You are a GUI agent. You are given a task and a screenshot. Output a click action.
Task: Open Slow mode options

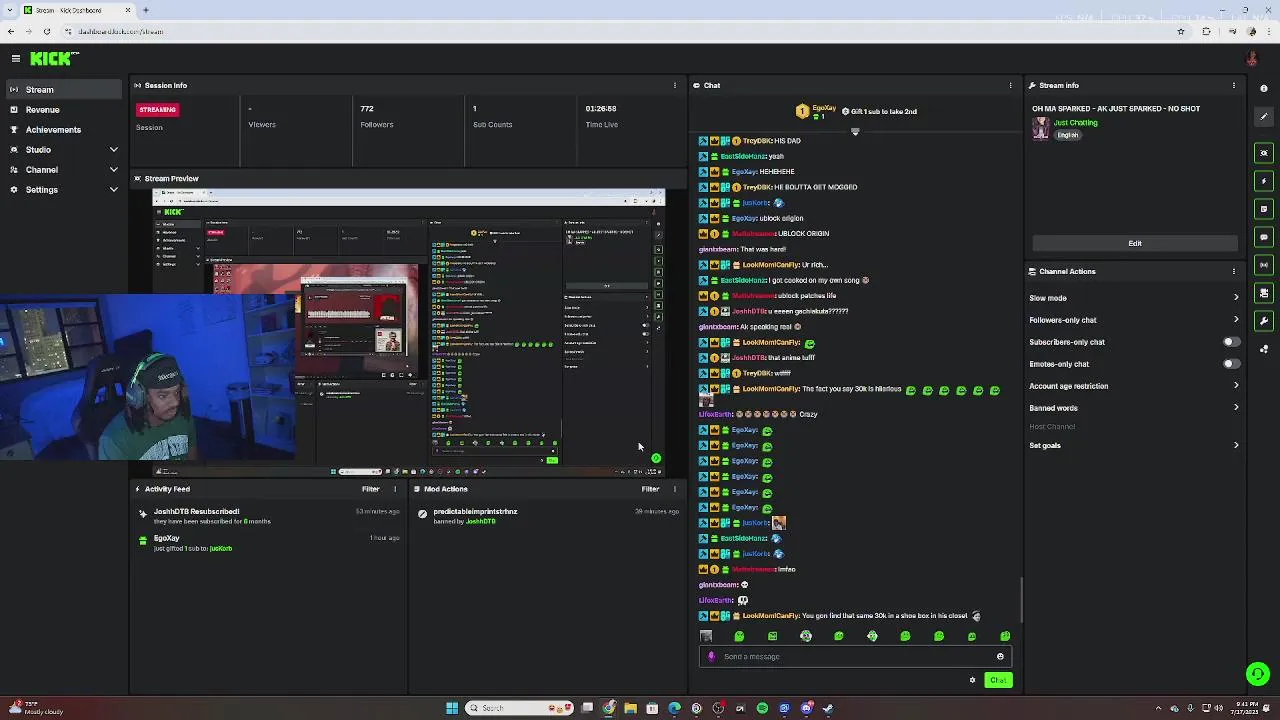coord(1134,298)
